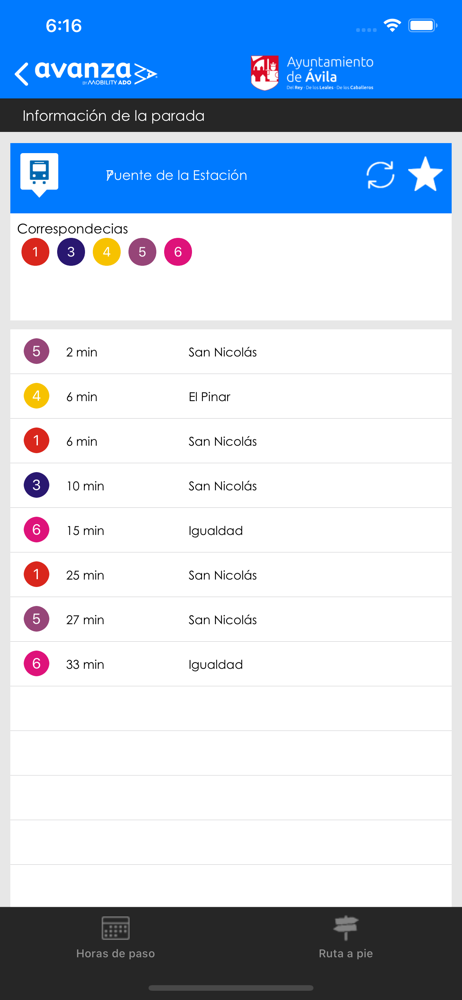Open line 5 arrival in 2 min
Image resolution: width=462 pixels, height=1000 pixels.
231,352
